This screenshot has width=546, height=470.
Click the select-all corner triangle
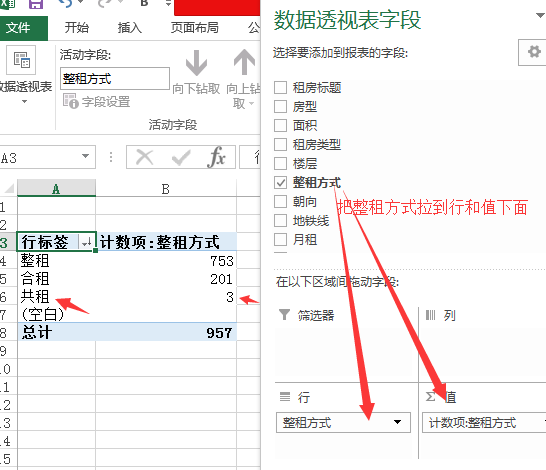click(9, 188)
